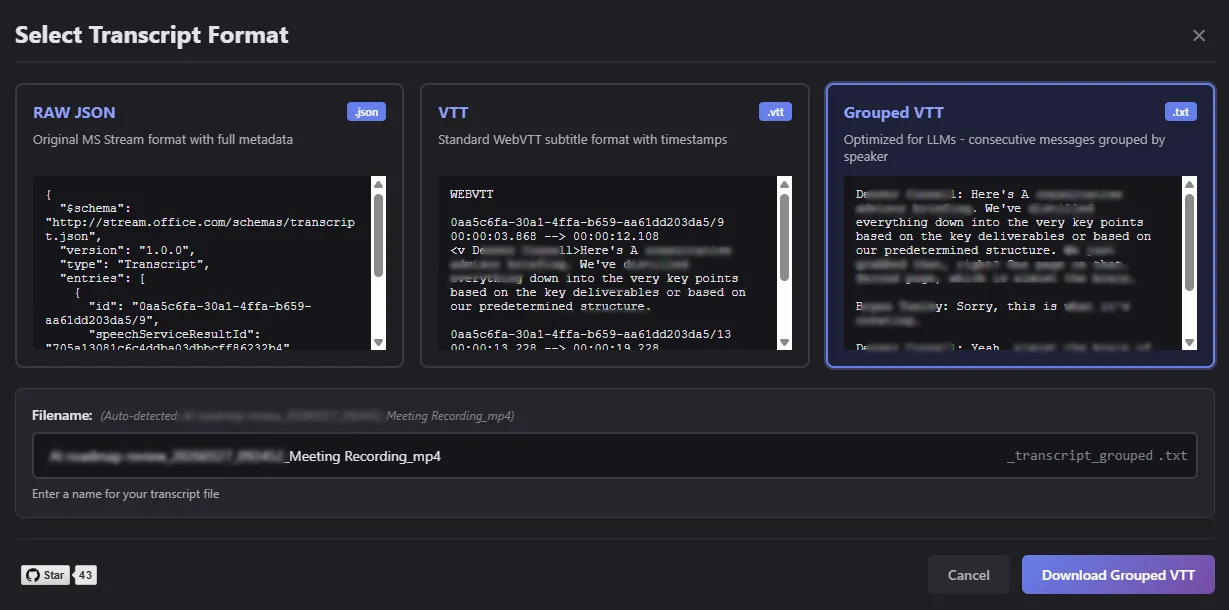Click the Cancel button
This screenshot has height=610, width=1229.
click(x=969, y=575)
